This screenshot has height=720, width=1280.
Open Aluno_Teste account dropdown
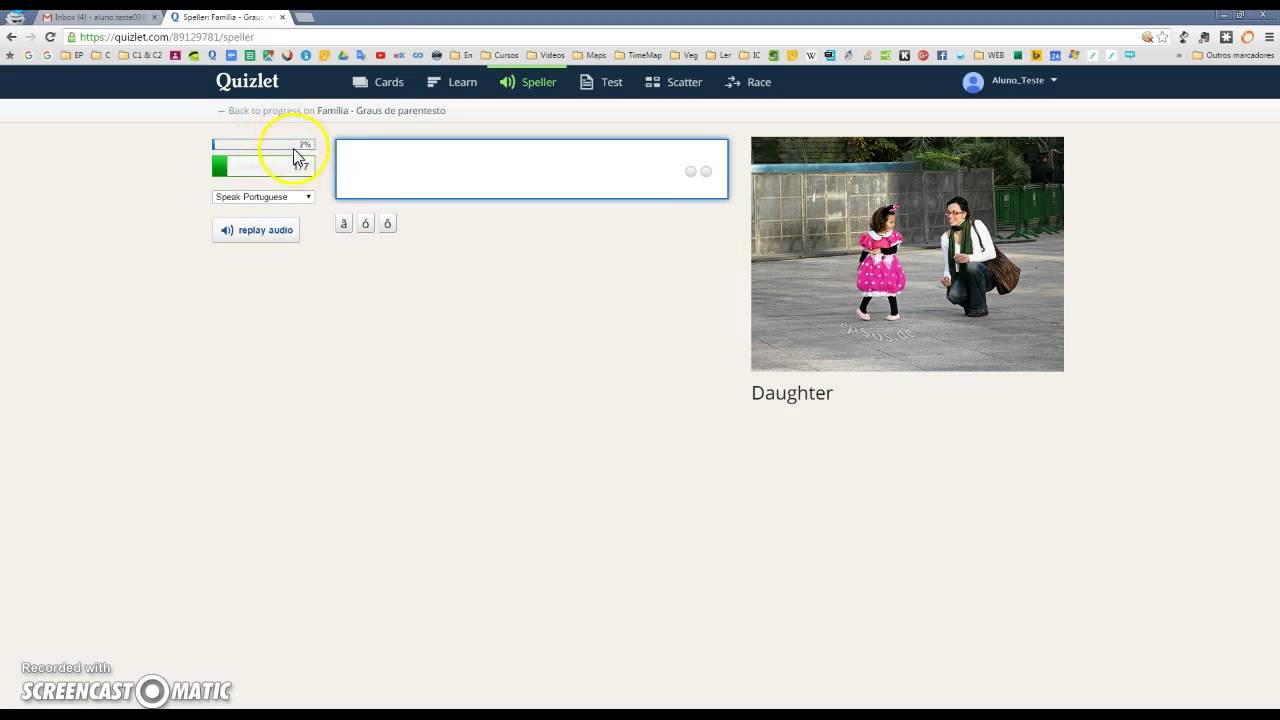[x=1024, y=80]
